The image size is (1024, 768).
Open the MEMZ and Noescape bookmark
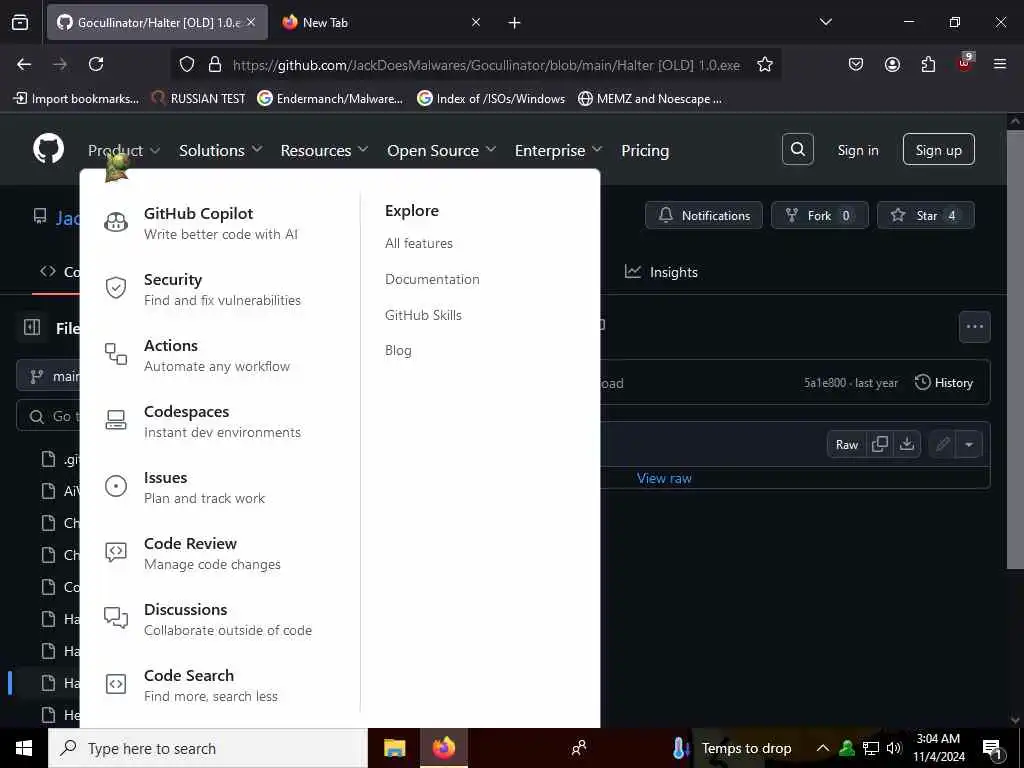[x=650, y=99]
